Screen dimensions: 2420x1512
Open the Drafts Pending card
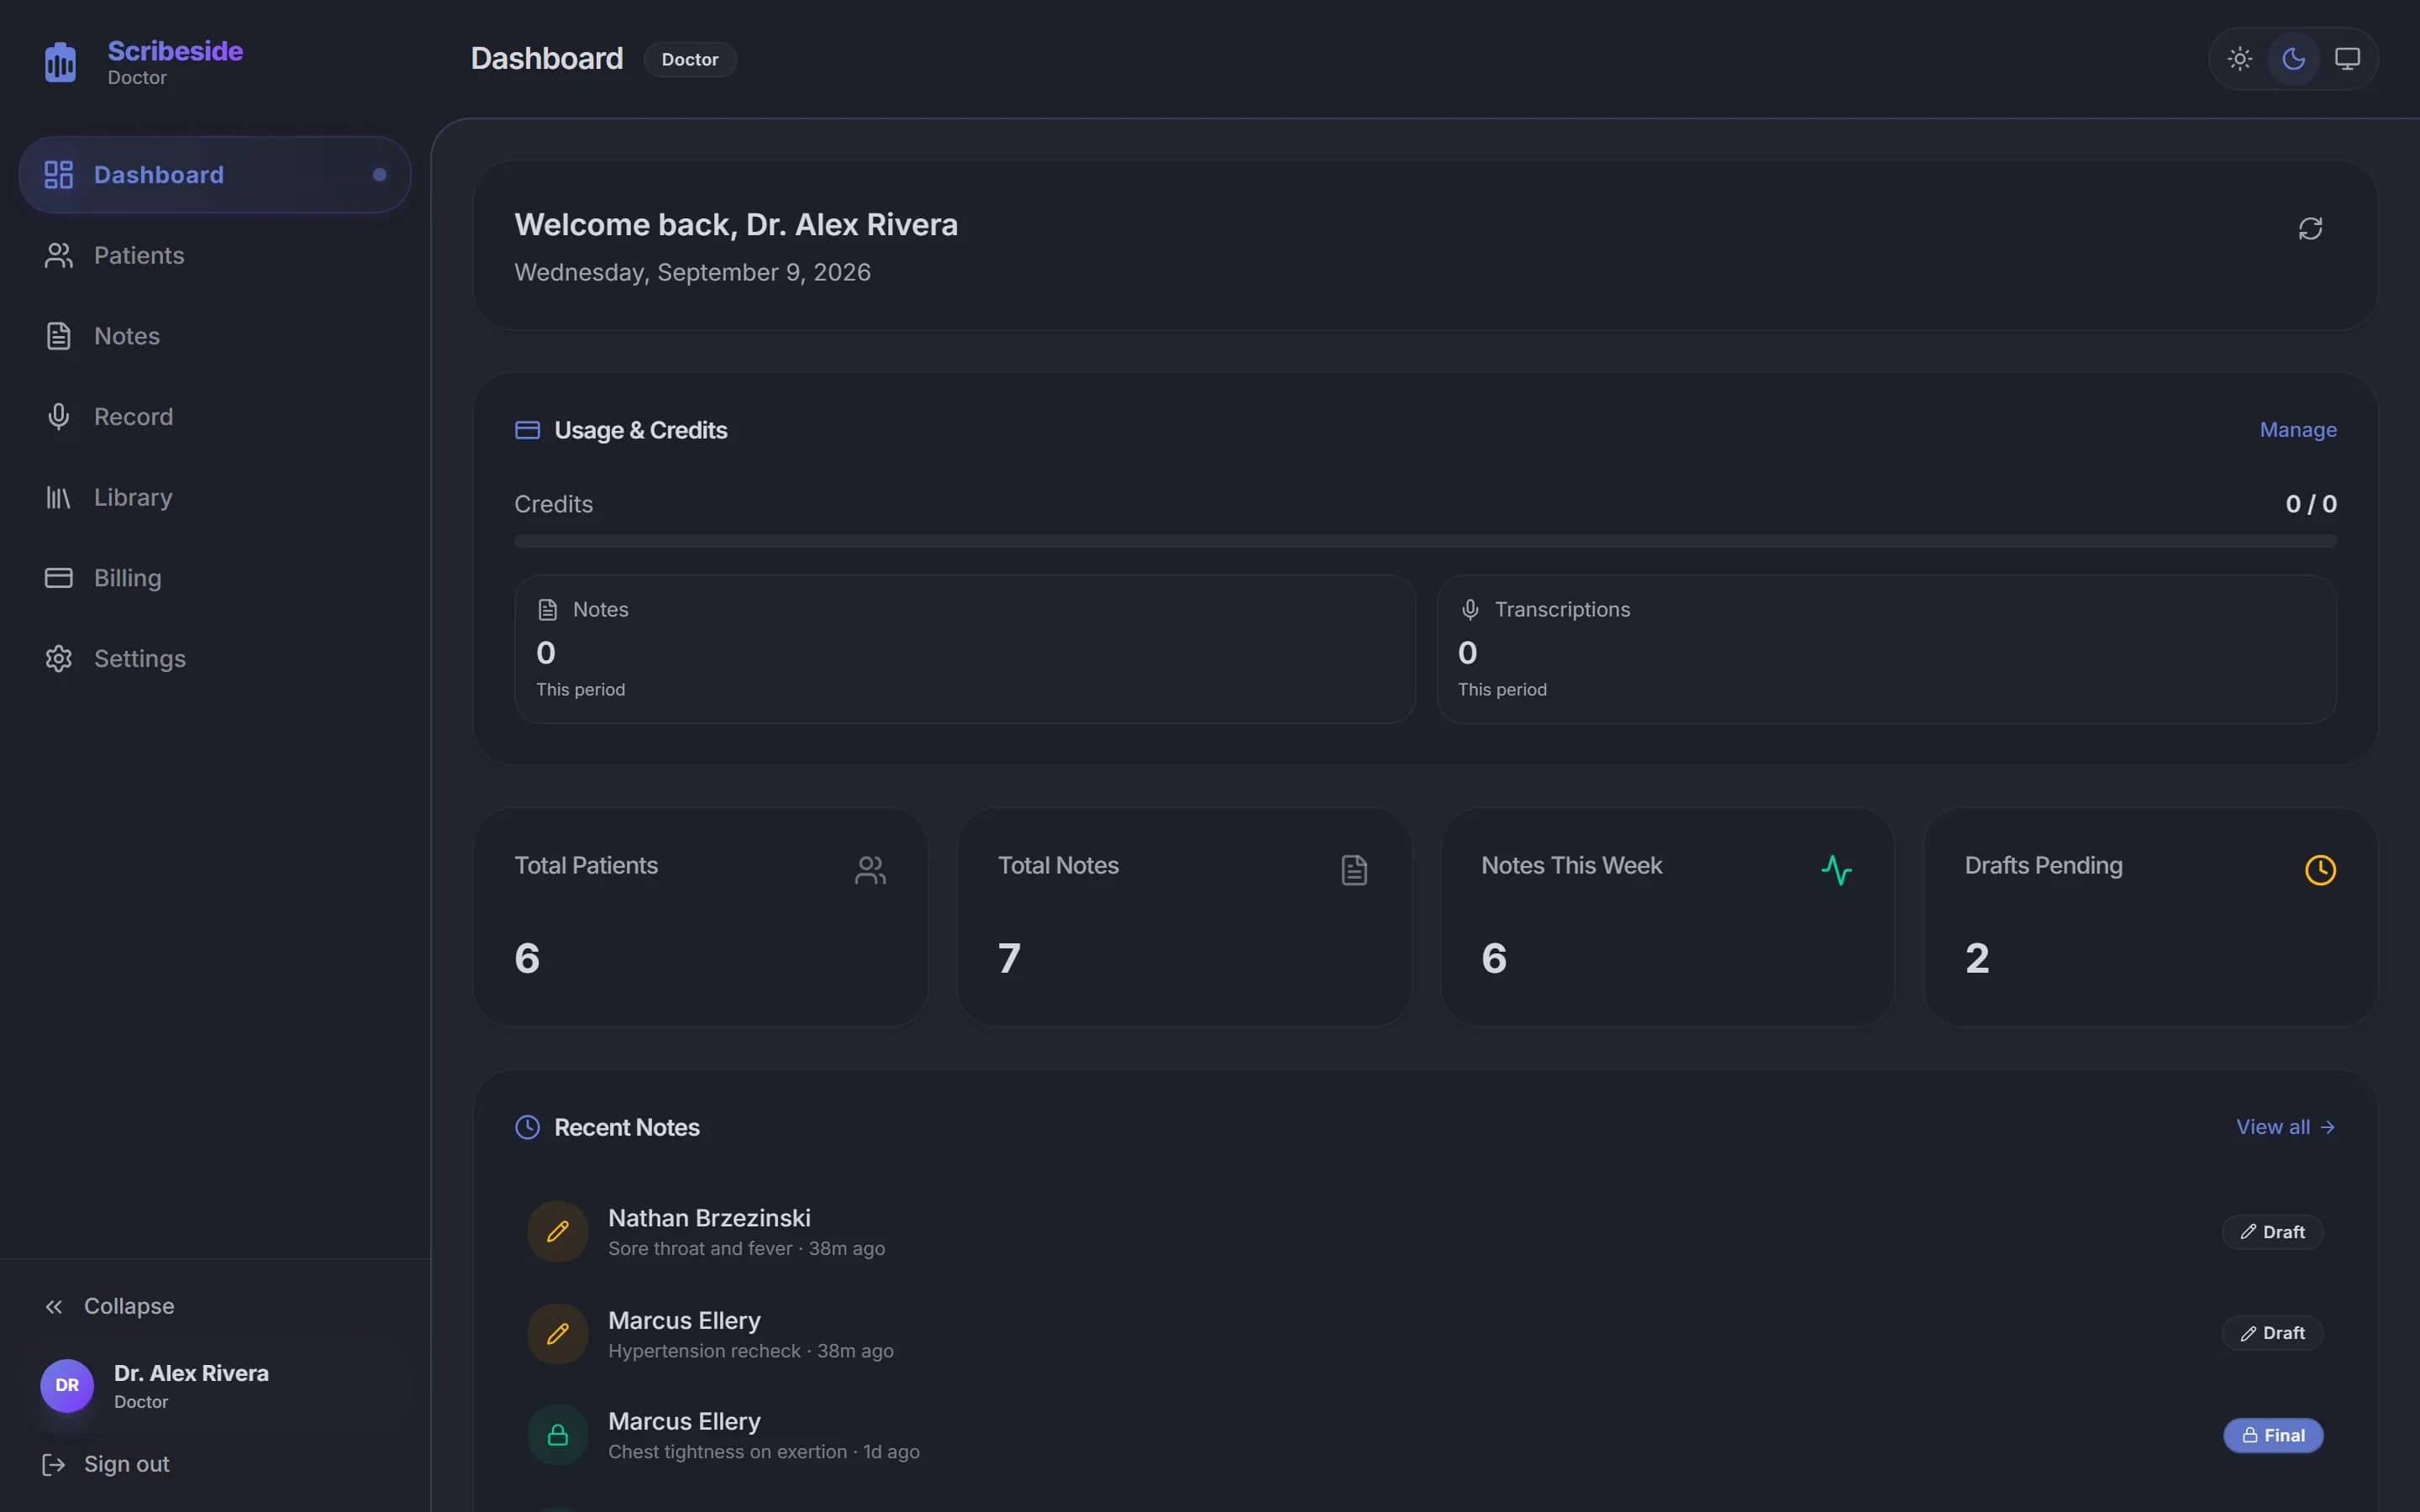pyautogui.click(x=2150, y=918)
